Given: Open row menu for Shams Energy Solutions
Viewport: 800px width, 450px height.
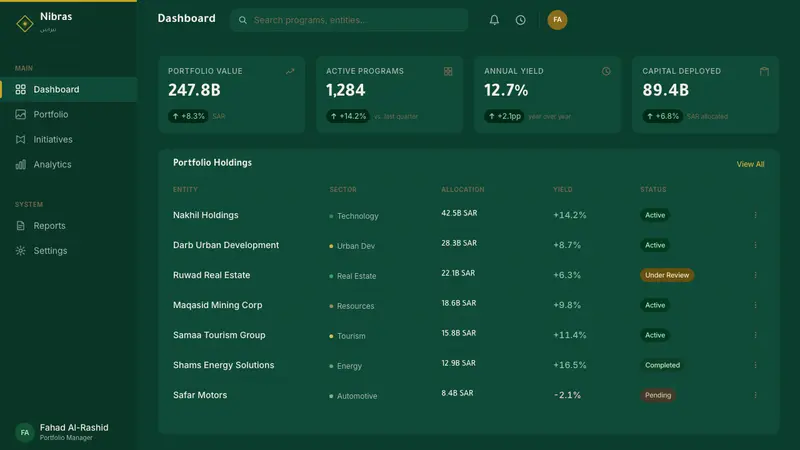Looking at the screenshot, I should pyautogui.click(x=756, y=365).
